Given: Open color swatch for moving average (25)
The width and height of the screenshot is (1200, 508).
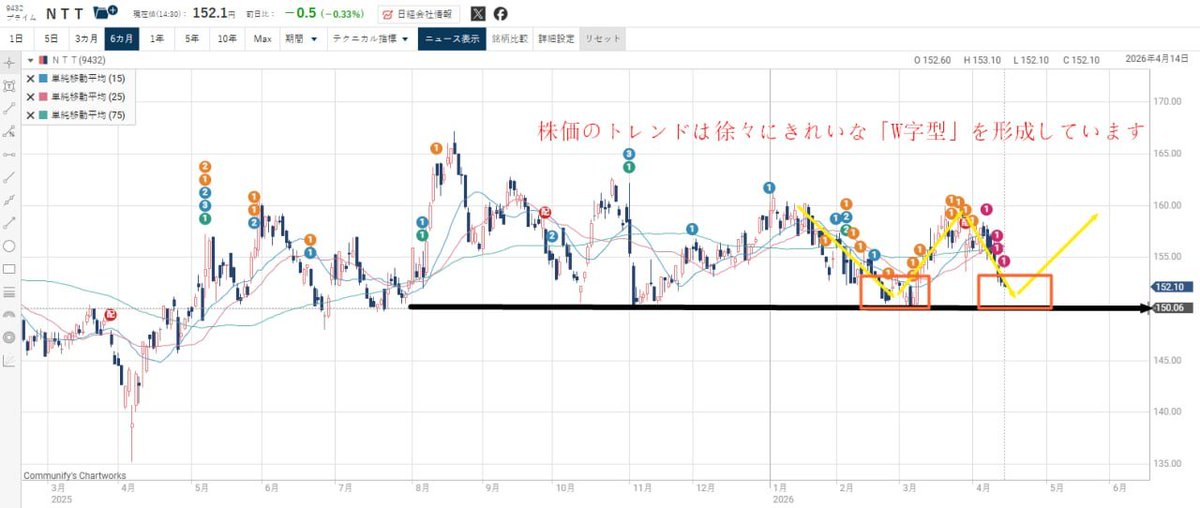Looking at the screenshot, I should point(44,97).
